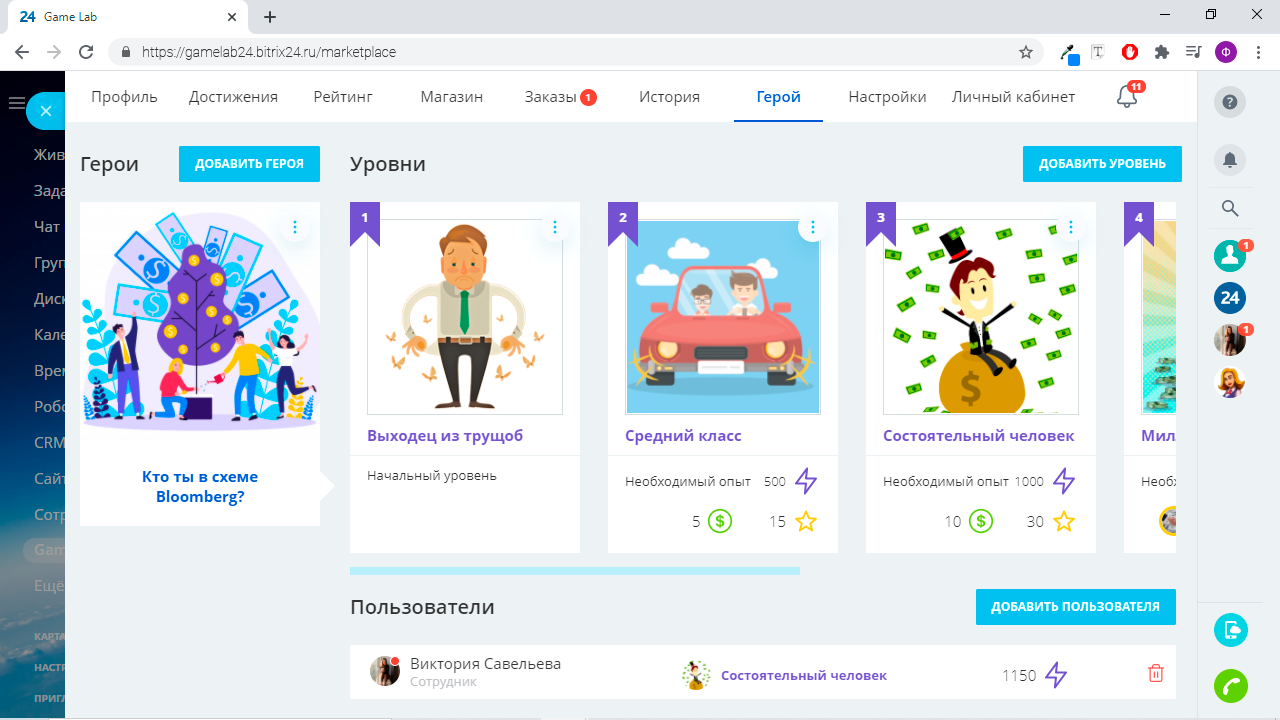
Task: Open the dark-haired woman avatar chat
Action: [1230, 340]
